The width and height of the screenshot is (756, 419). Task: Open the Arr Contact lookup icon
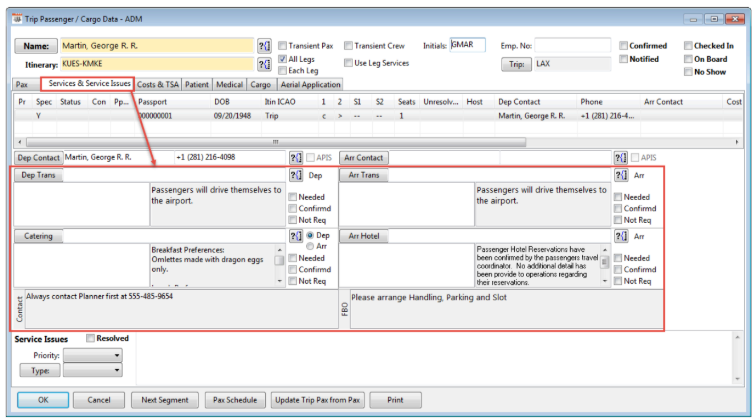(621, 158)
